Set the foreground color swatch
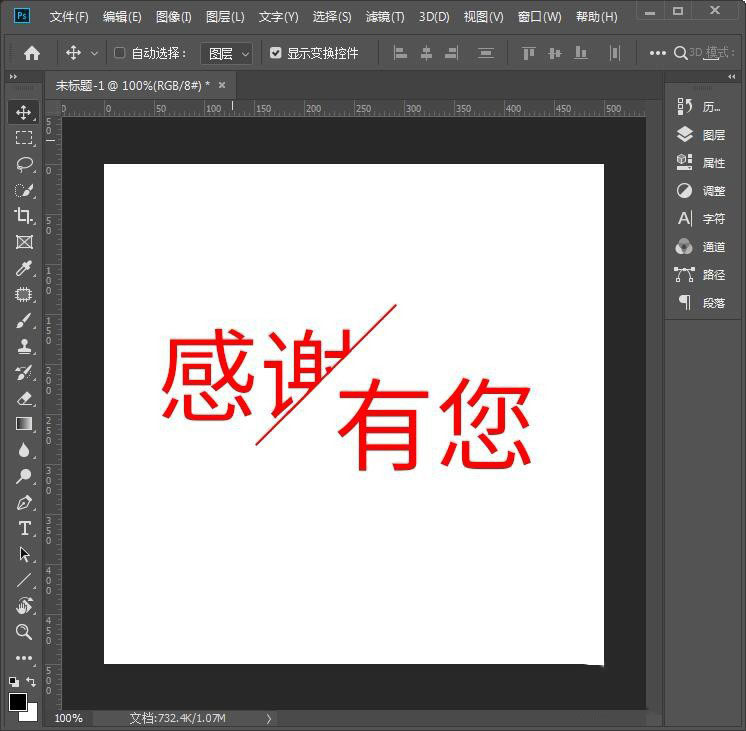 (18, 702)
